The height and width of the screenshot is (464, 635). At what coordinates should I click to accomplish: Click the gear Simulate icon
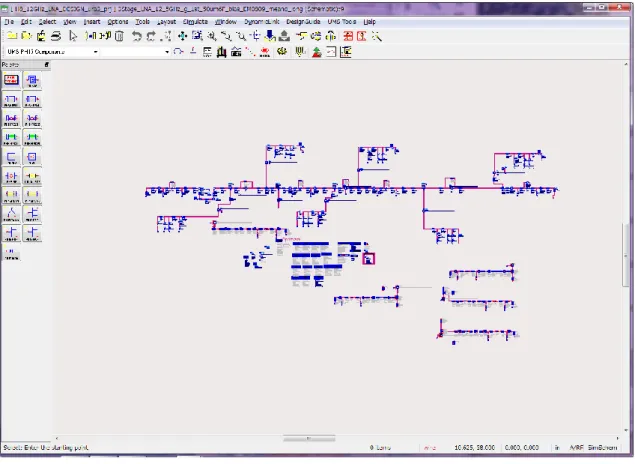tap(282, 52)
